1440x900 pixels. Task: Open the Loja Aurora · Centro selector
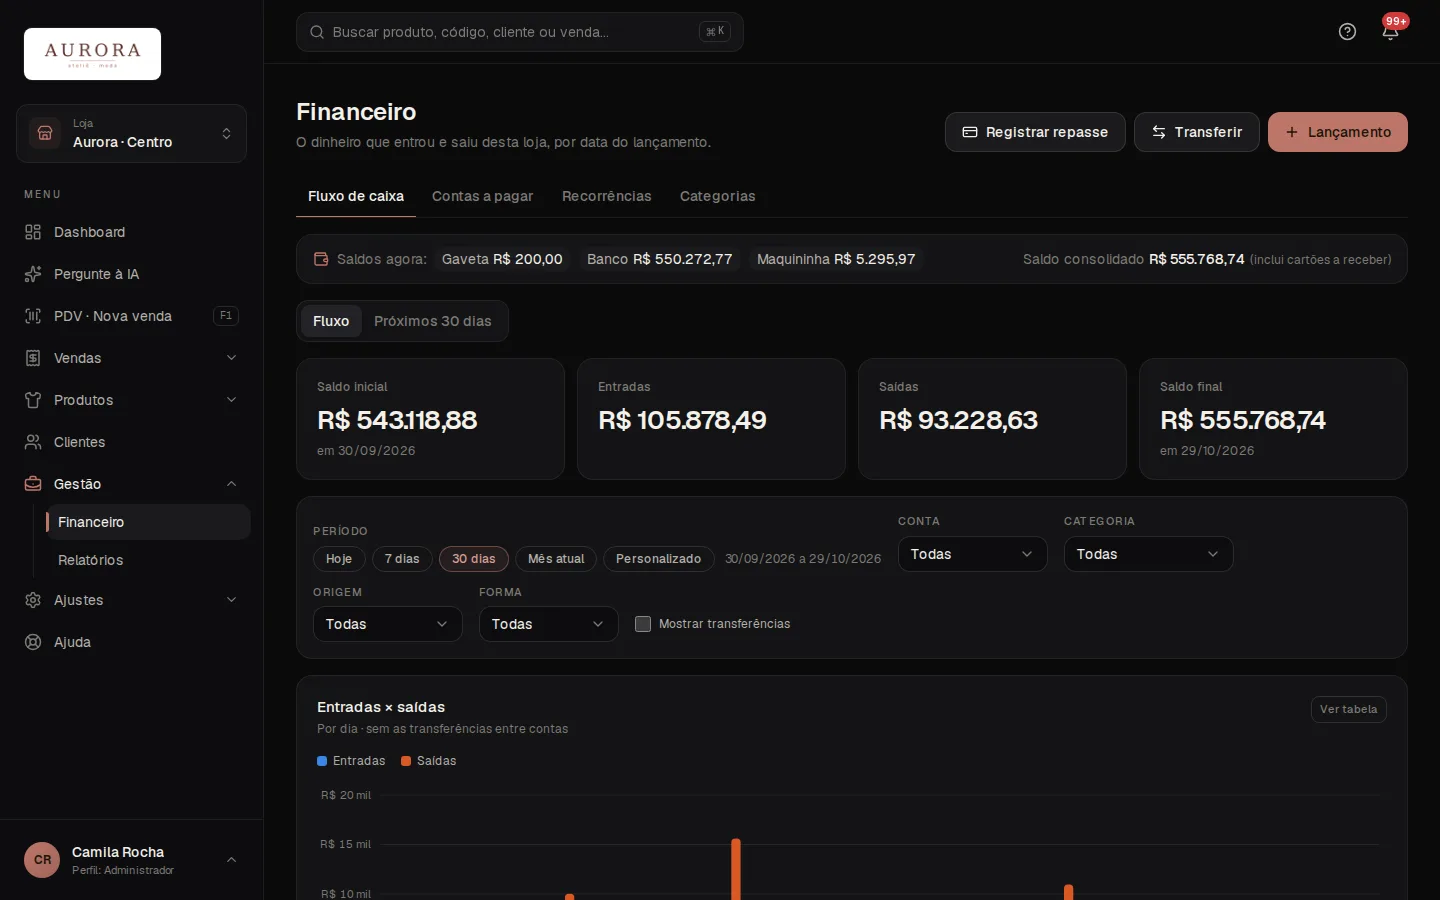131,133
